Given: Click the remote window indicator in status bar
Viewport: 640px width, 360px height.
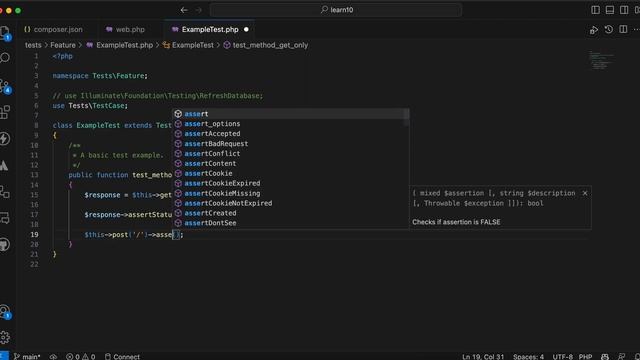Looking at the screenshot, I should click(4, 356).
